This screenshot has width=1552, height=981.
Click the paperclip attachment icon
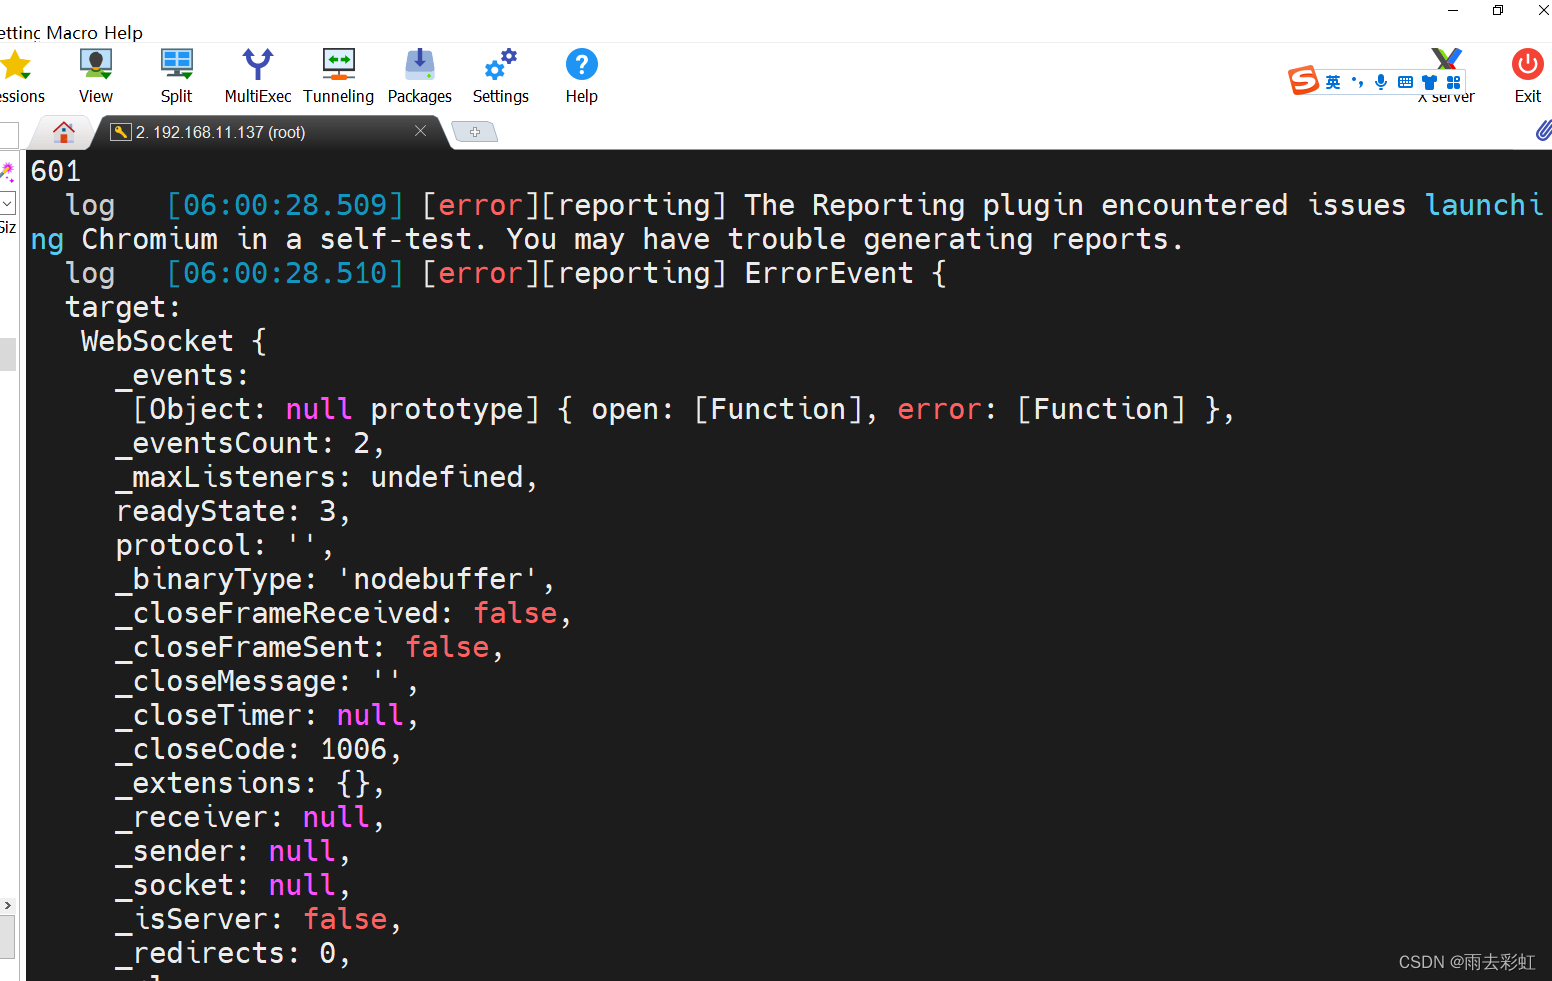click(1543, 130)
